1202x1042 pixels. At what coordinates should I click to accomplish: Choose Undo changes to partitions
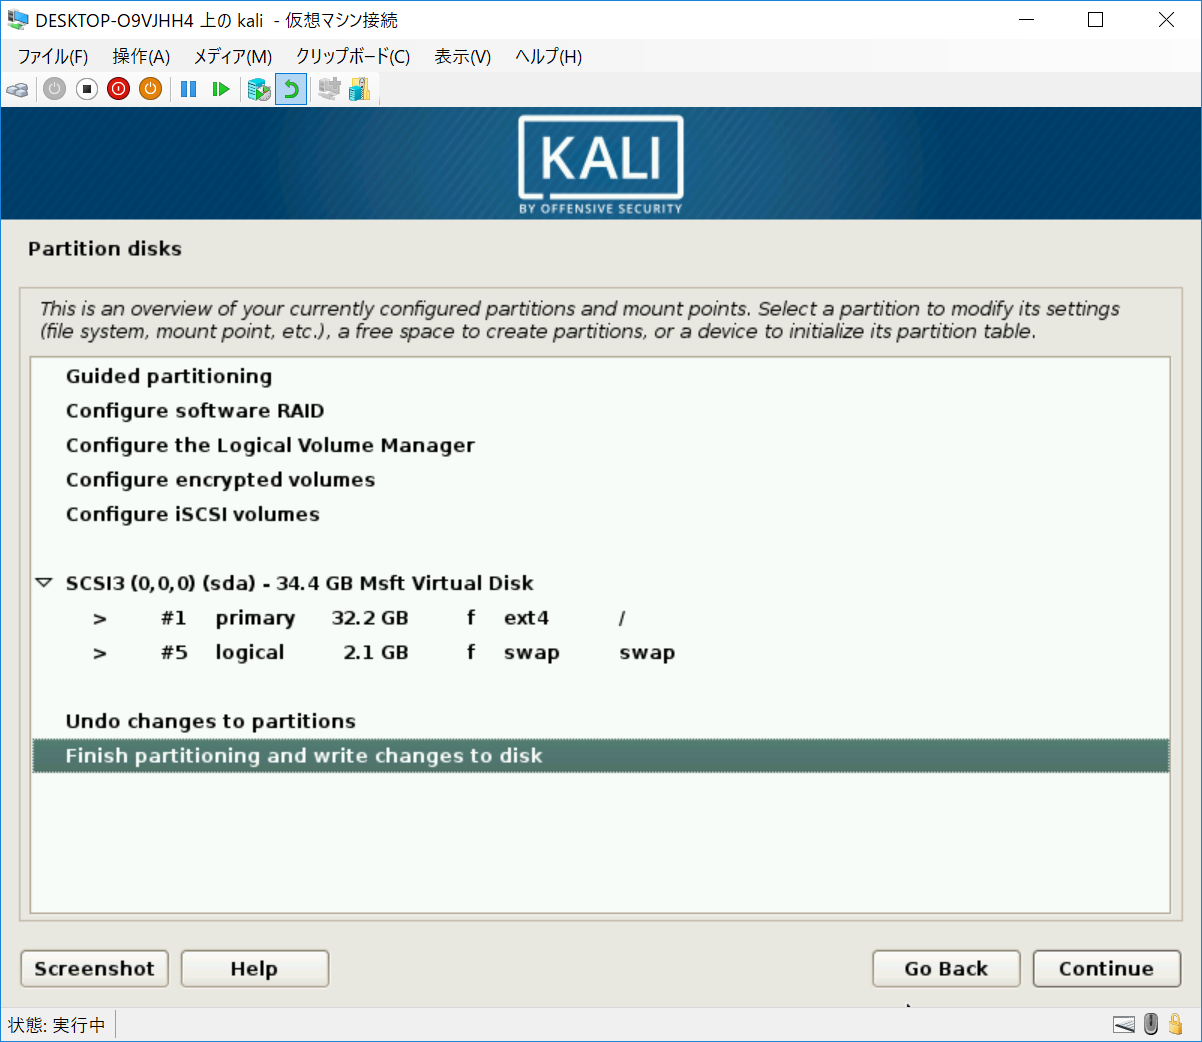(210, 721)
